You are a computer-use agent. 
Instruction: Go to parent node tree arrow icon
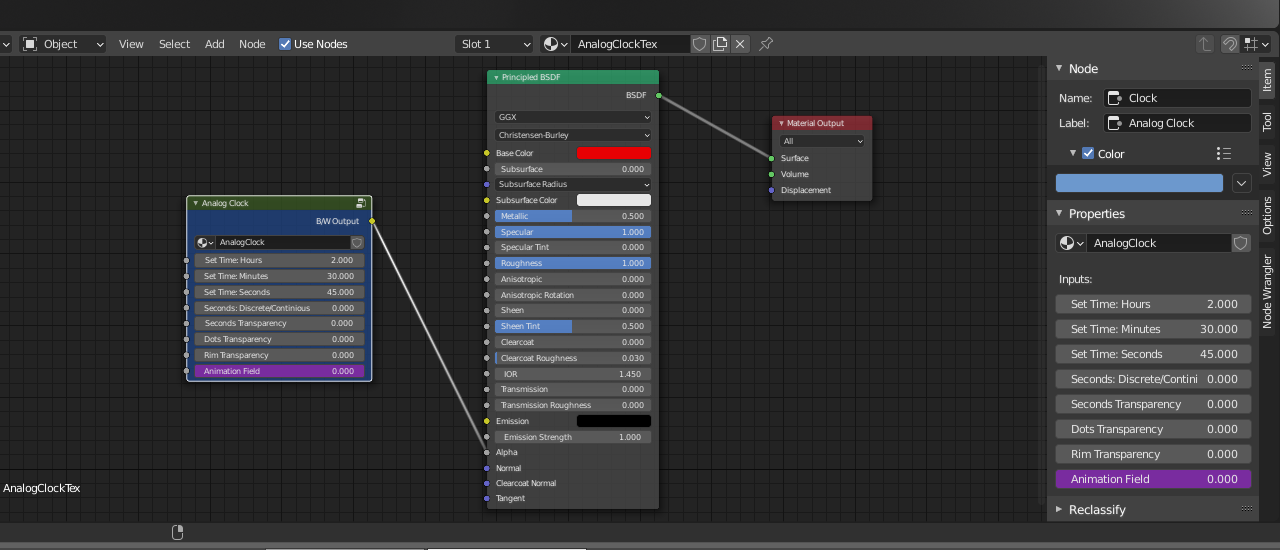[x=1205, y=44]
